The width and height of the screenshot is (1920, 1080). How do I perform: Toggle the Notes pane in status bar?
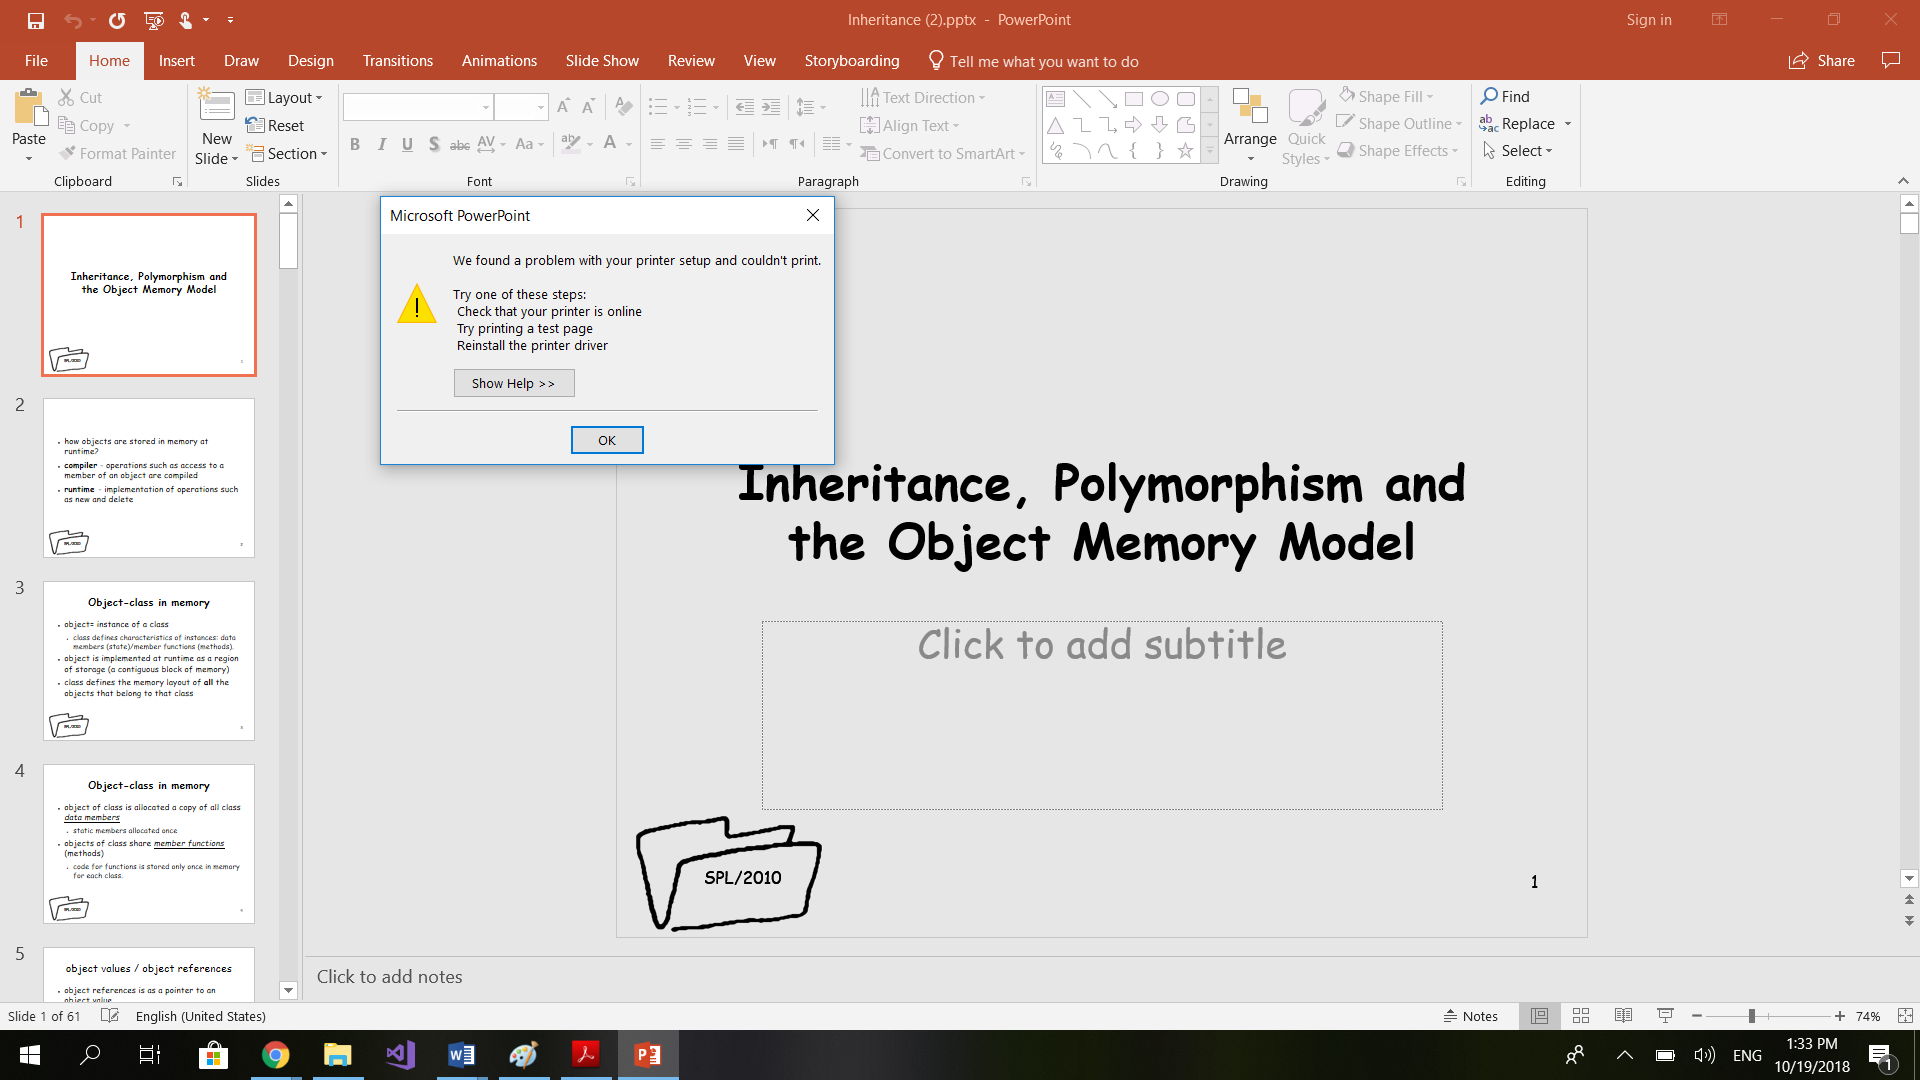click(x=1470, y=1016)
